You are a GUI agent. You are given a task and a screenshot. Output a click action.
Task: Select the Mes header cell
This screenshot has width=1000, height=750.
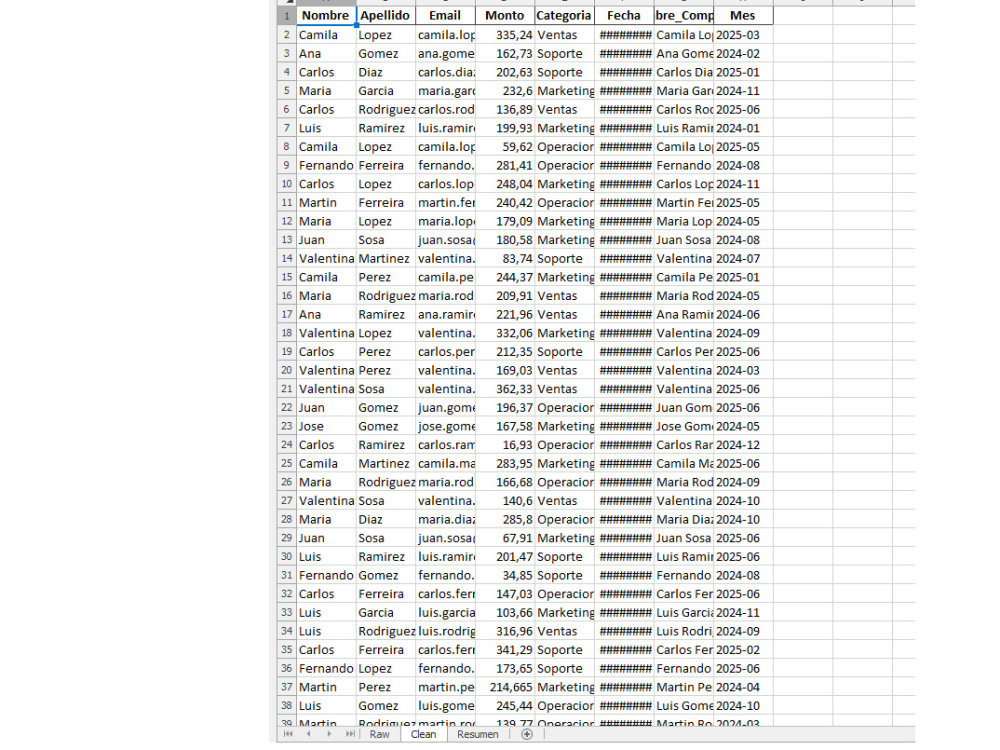click(x=743, y=15)
